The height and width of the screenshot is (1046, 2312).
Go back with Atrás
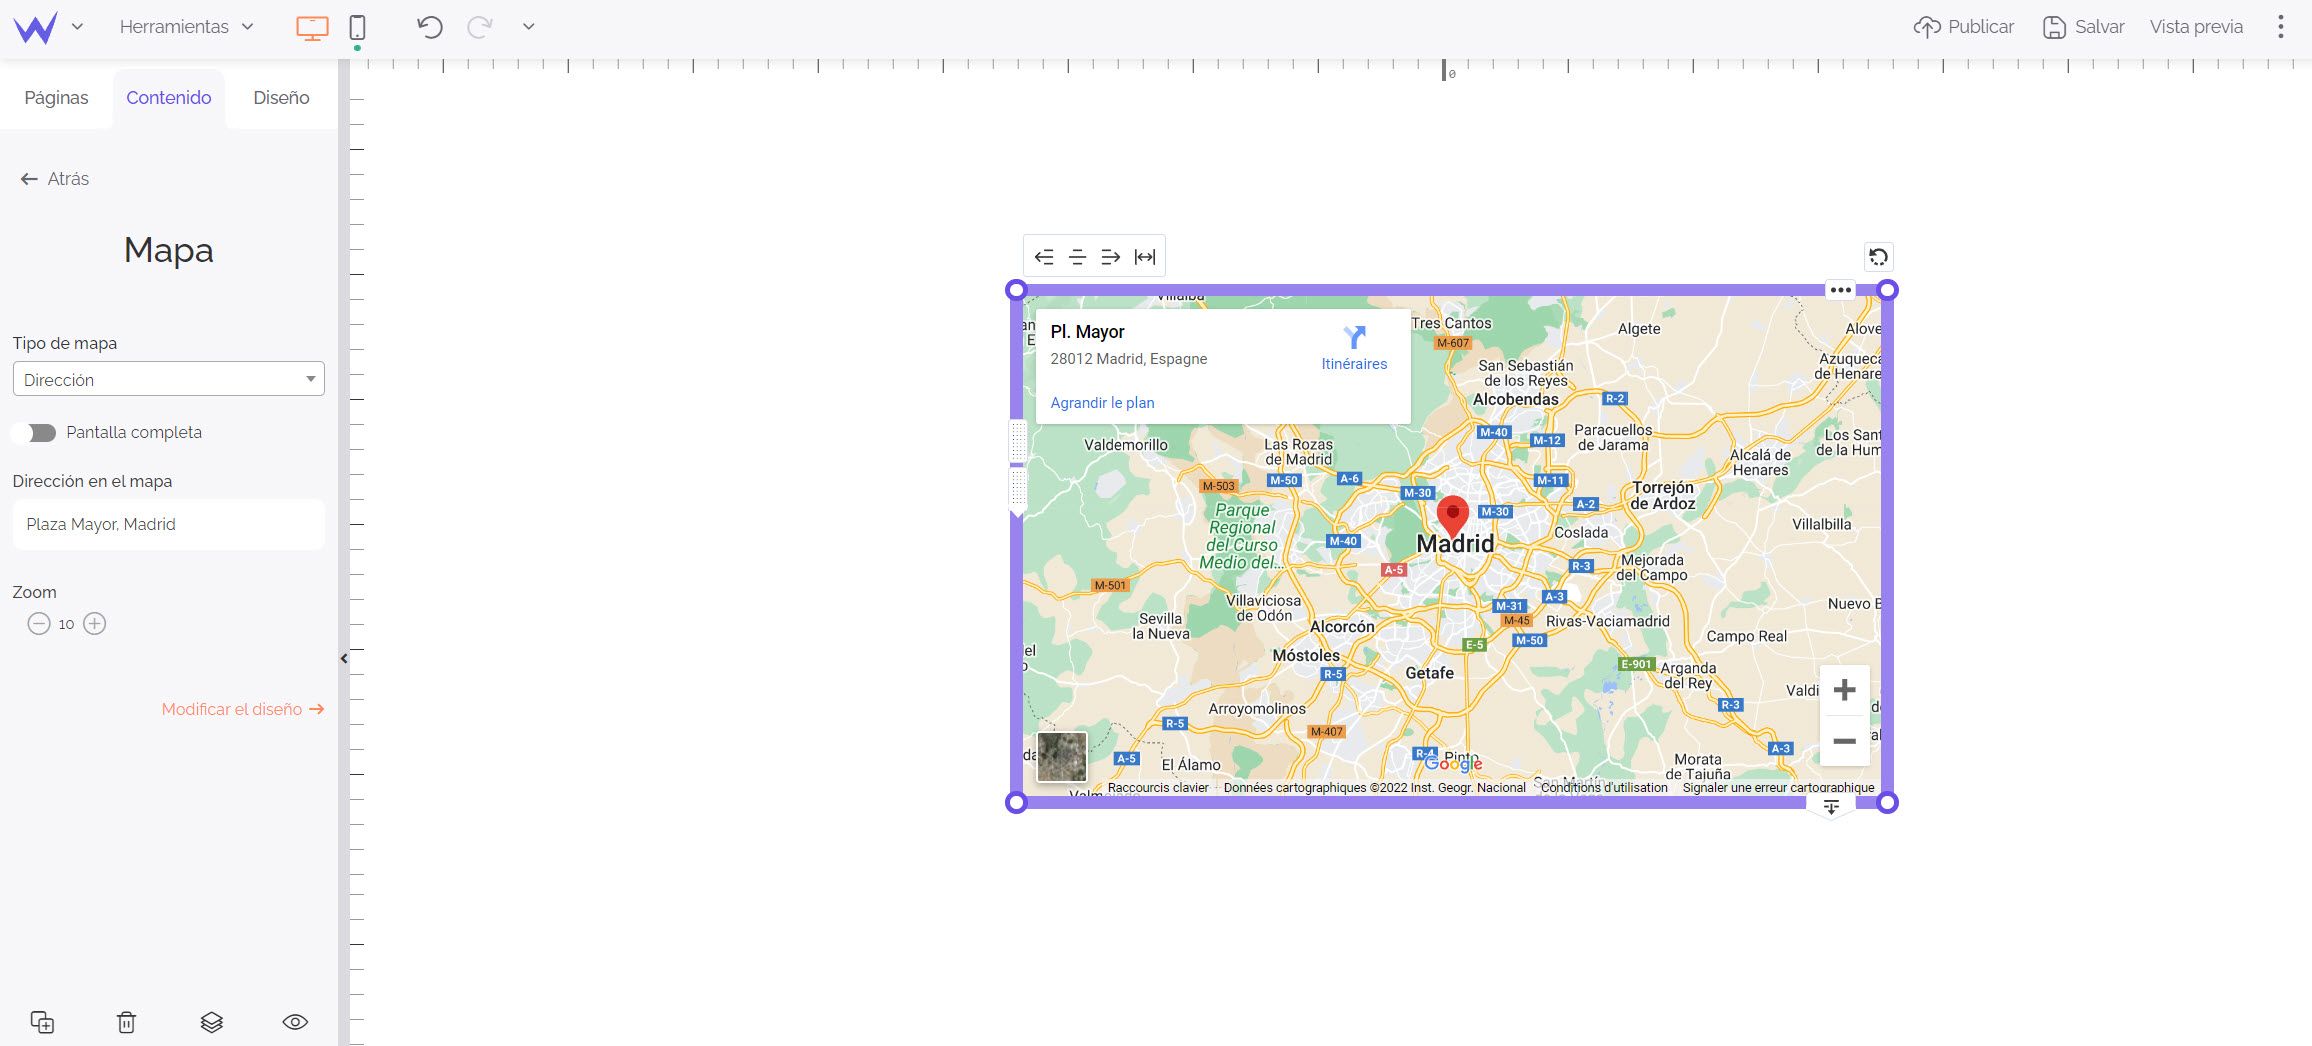[55, 179]
